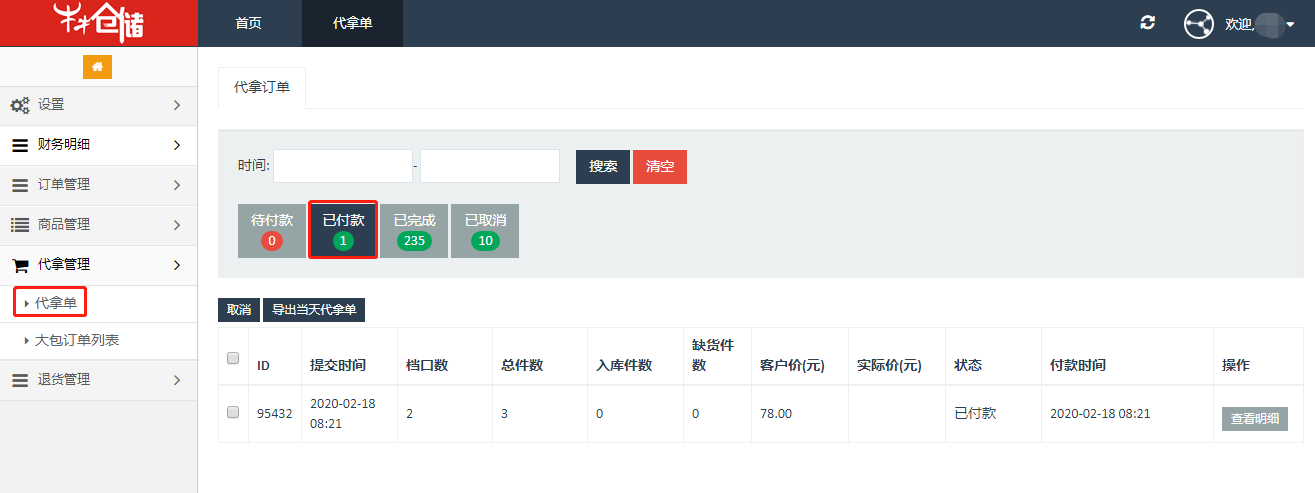The image size is (1315, 493).
Task: Select the 代拿订单 content tab
Action: click(x=262, y=88)
